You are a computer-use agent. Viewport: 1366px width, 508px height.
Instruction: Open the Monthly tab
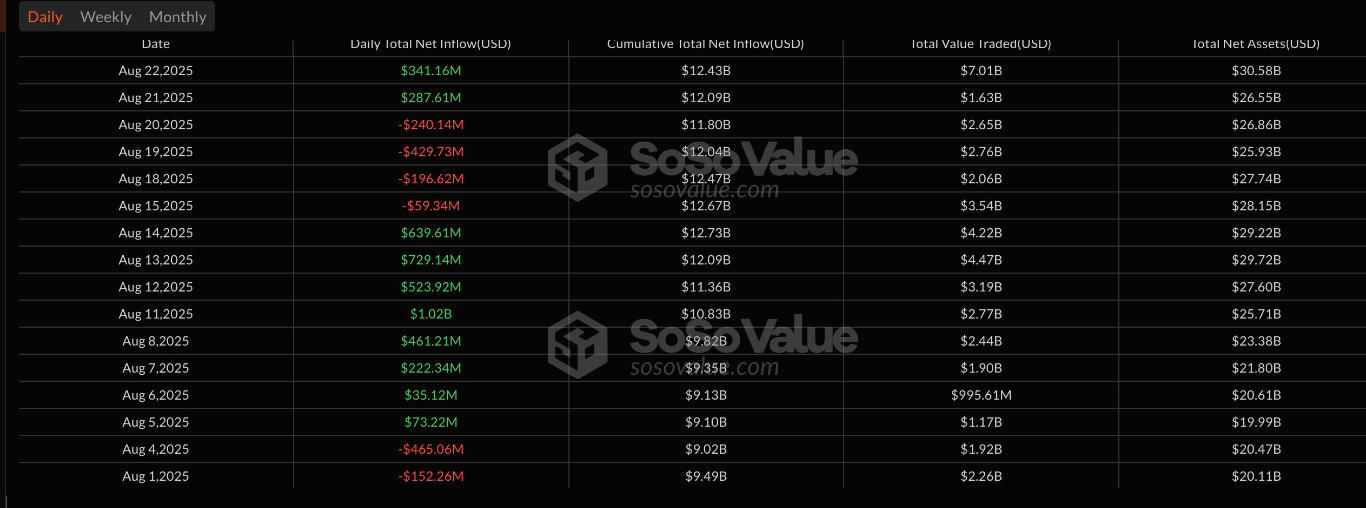click(177, 17)
